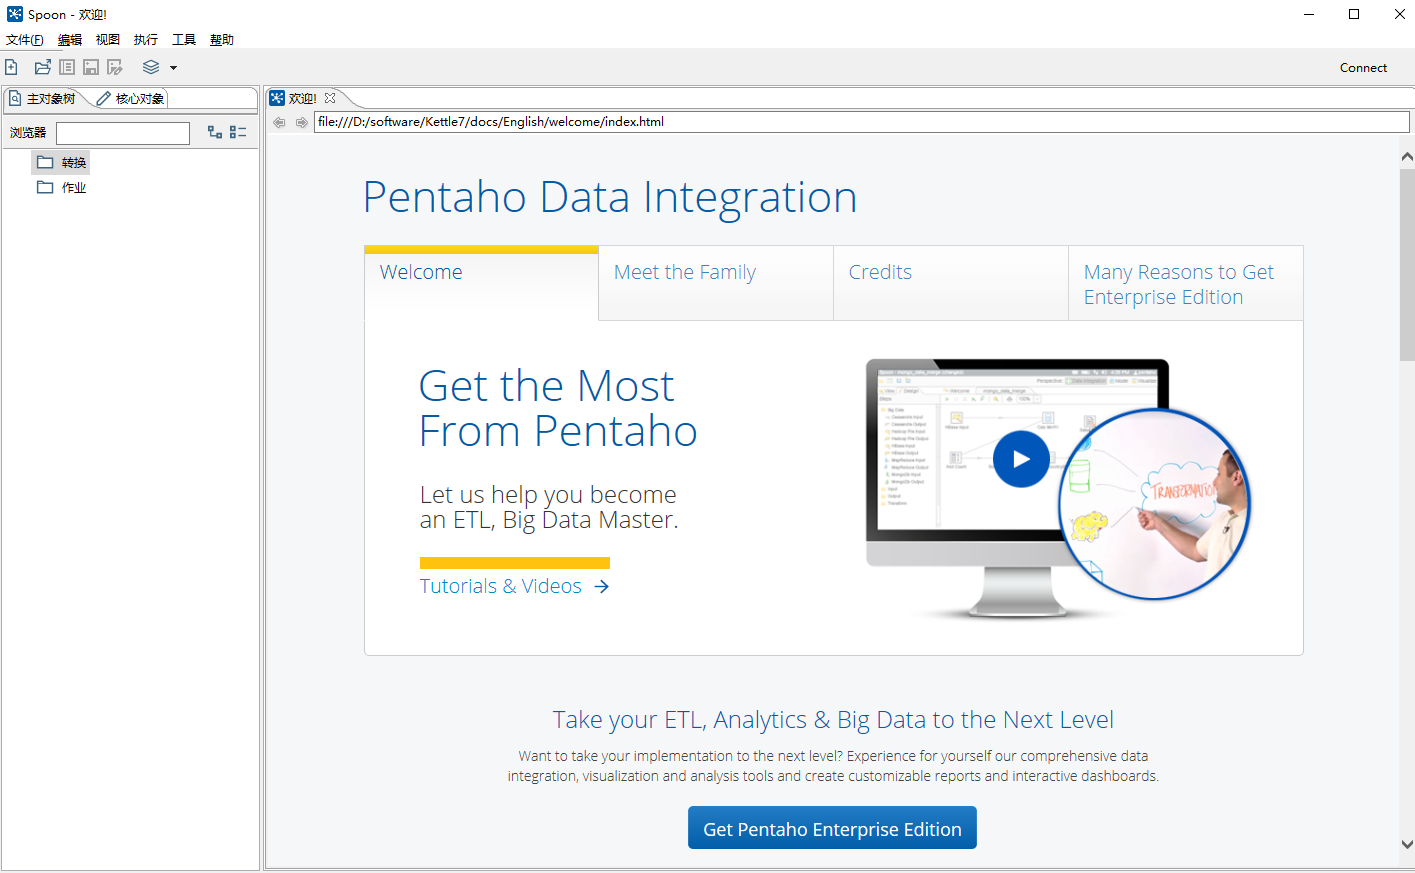Select the 欢迎! document tab

(302, 98)
